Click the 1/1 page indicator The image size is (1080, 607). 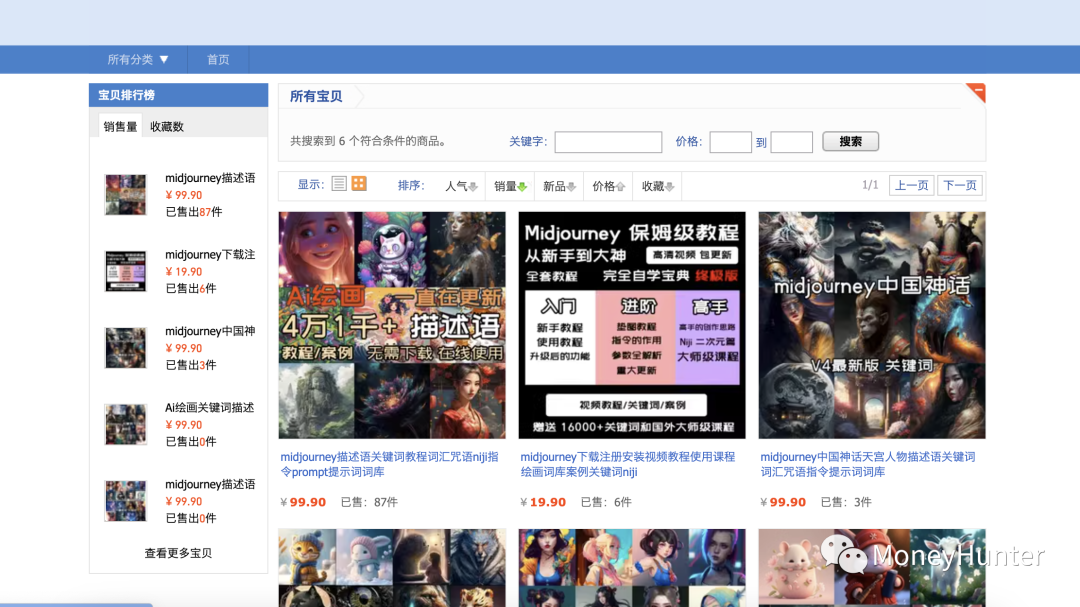tap(870, 185)
